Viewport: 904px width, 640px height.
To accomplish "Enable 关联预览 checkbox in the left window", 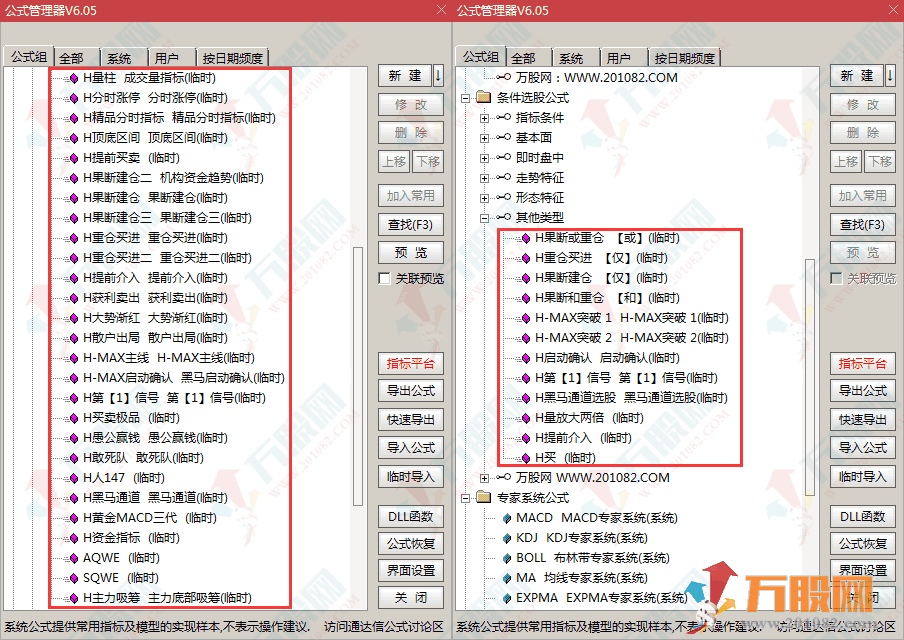I will pyautogui.click(x=385, y=279).
